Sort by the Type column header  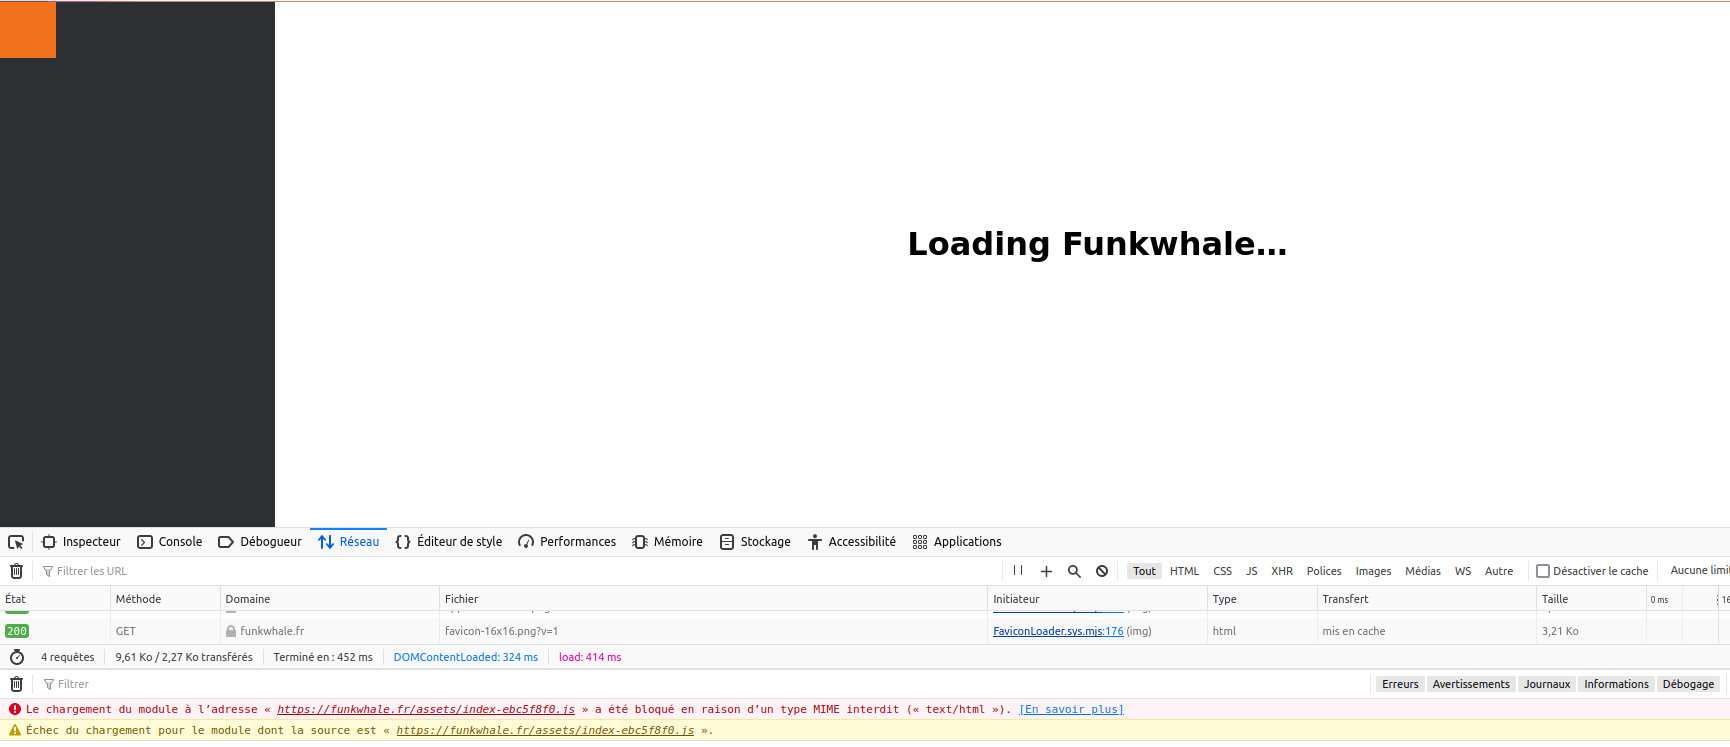pos(1262,599)
